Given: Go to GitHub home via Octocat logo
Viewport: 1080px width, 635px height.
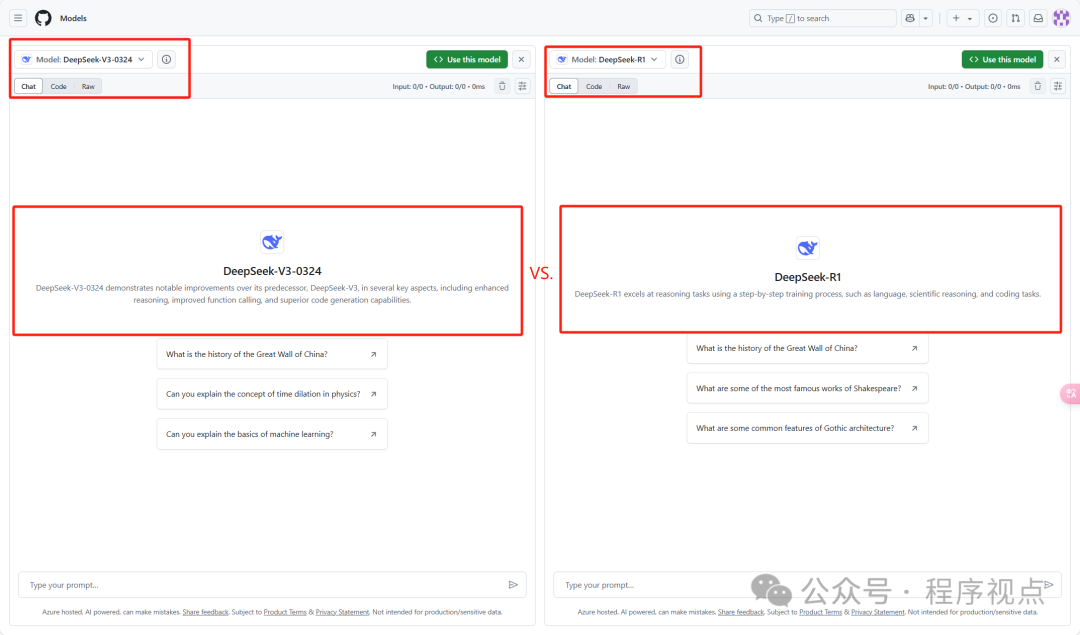Looking at the screenshot, I should click(x=43, y=18).
